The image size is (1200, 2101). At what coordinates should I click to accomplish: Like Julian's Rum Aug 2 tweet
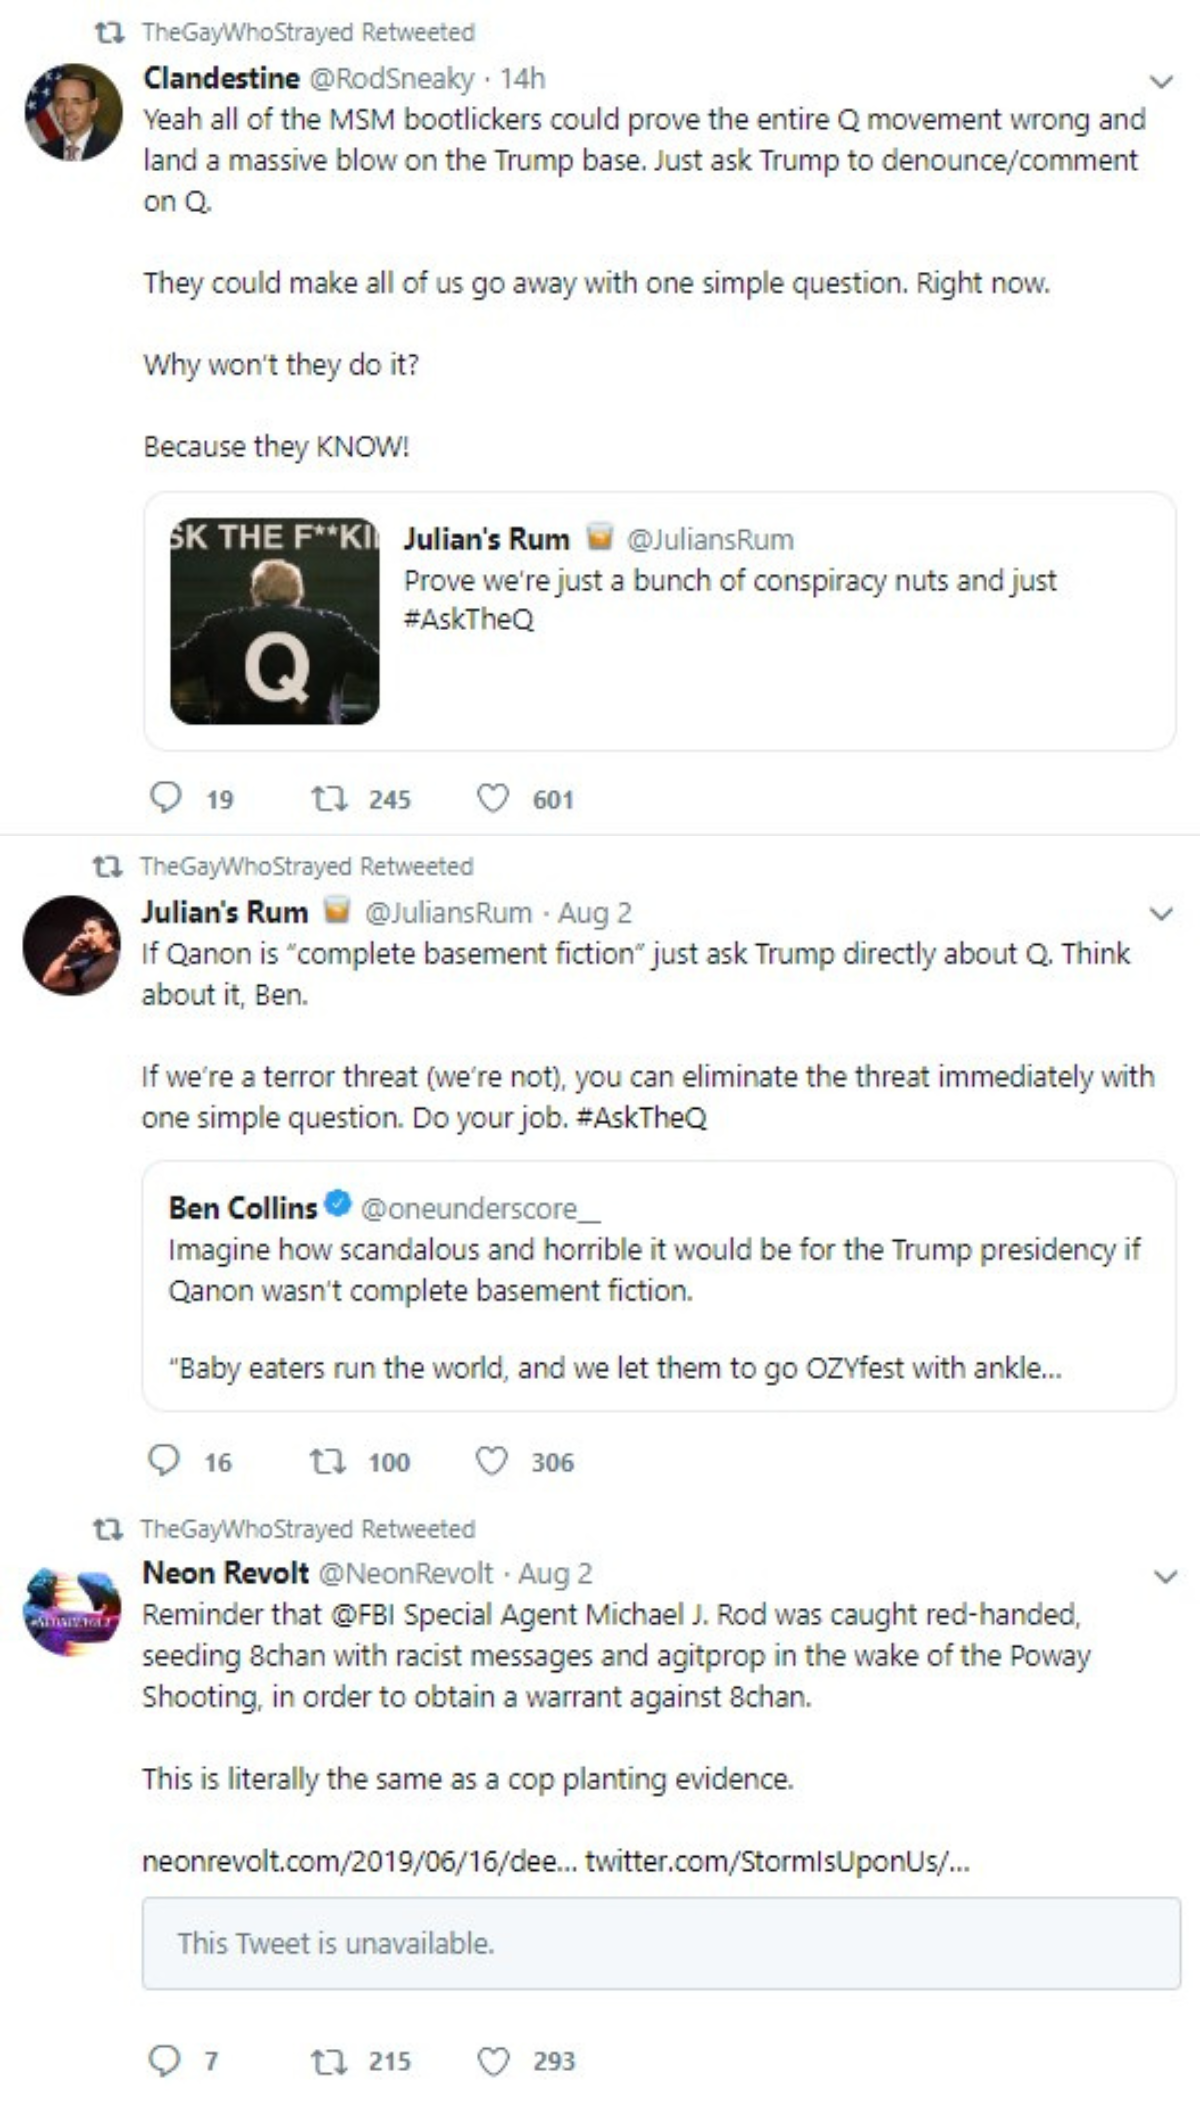491,1461
